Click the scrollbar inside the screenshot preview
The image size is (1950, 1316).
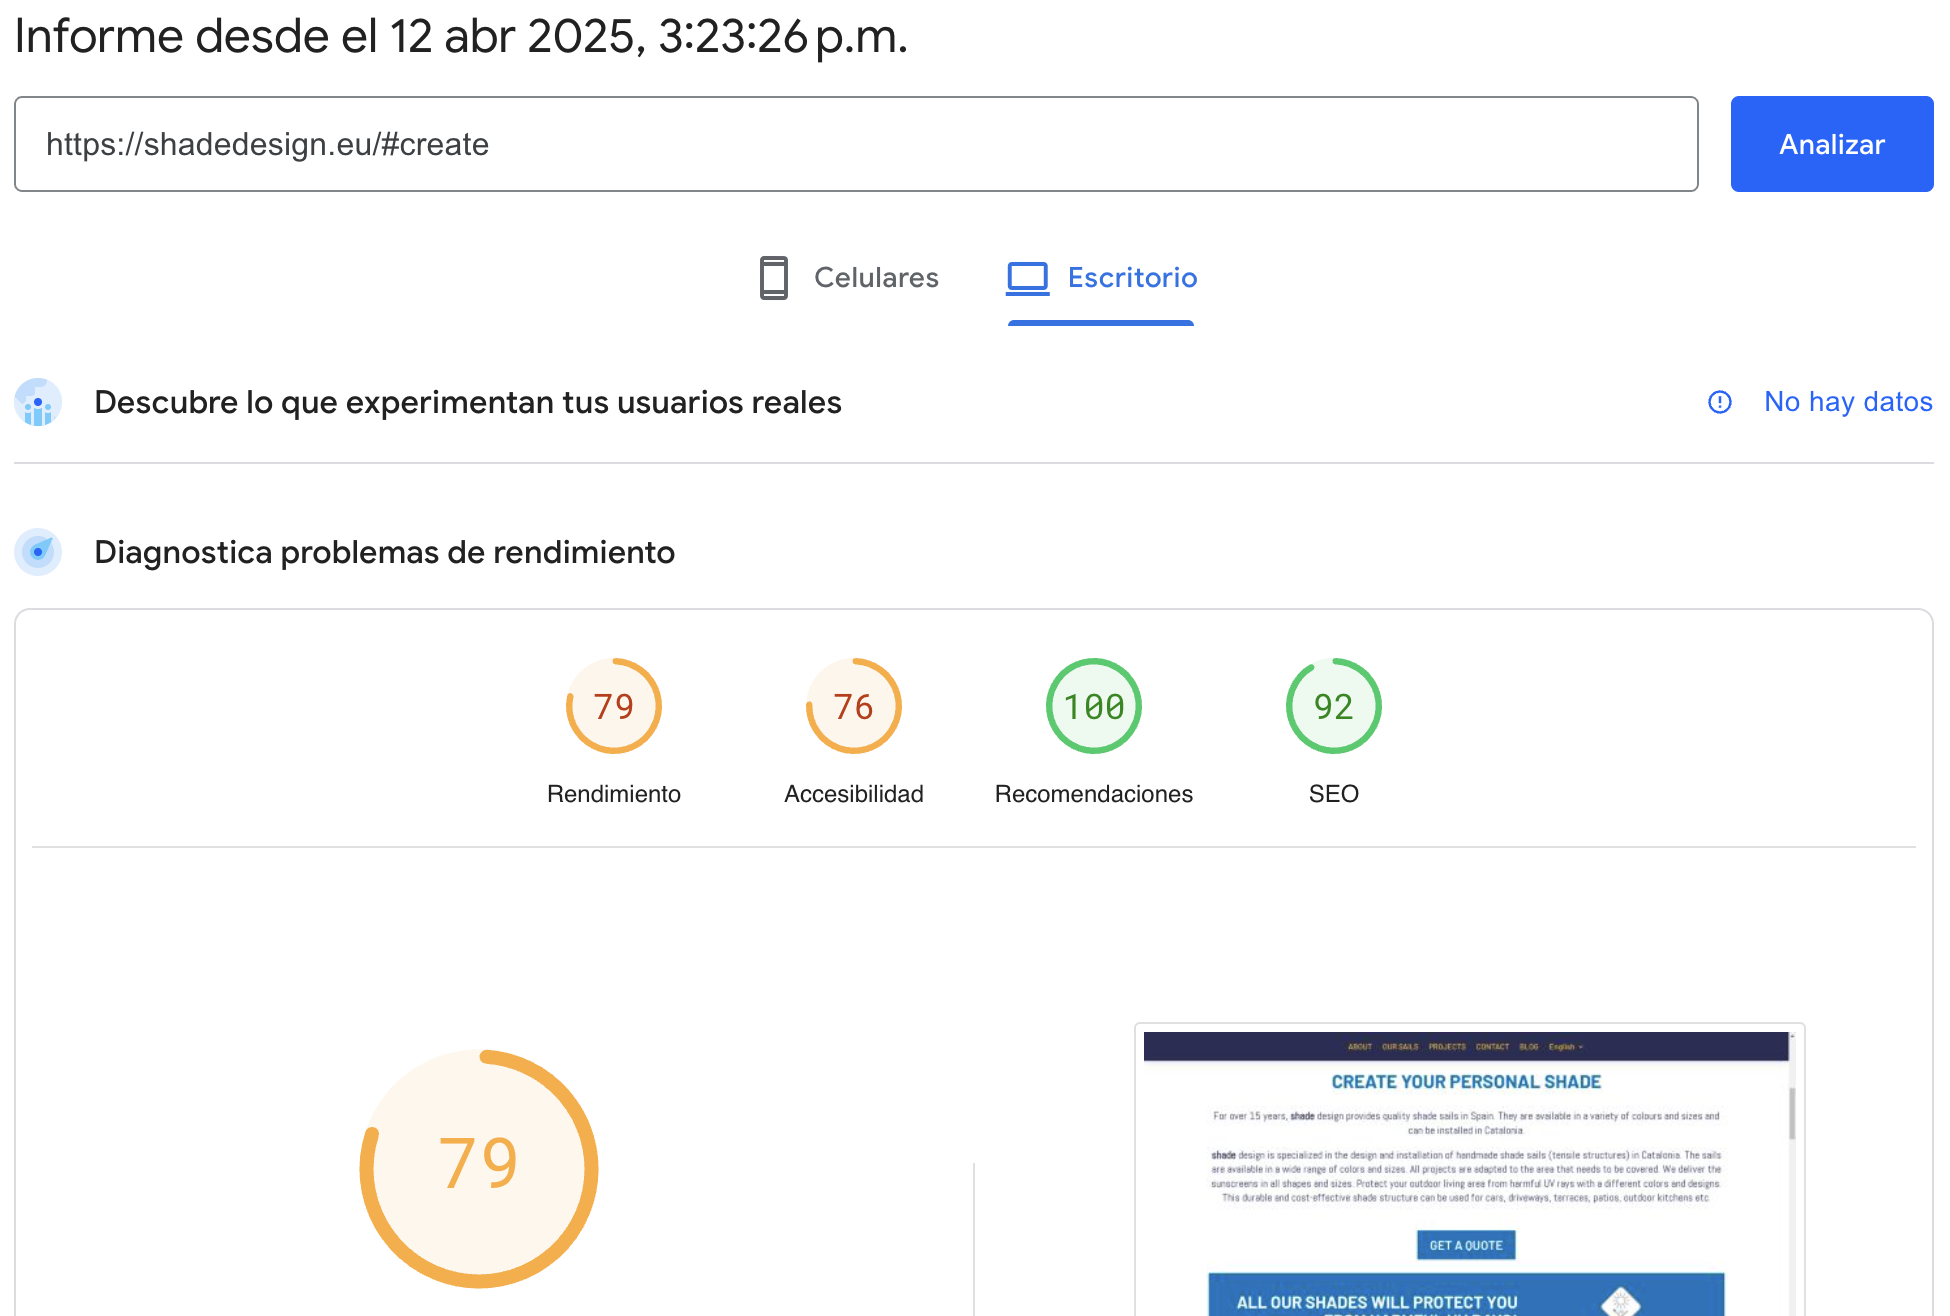click(1792, 1112)
